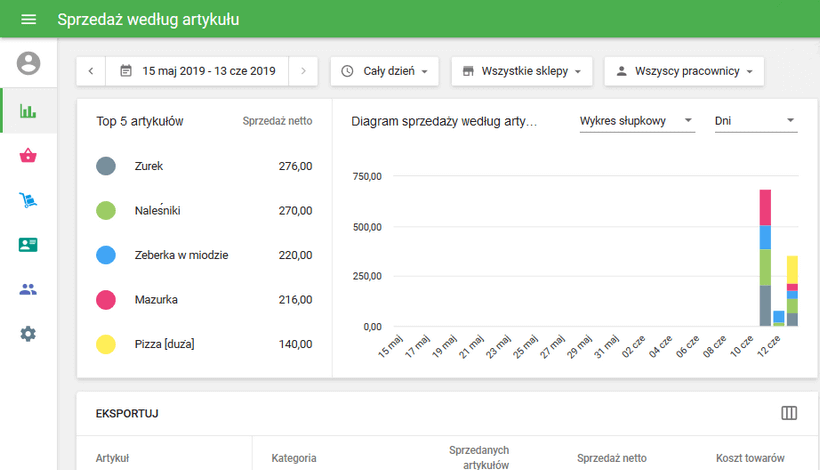
Task: Click the tallest stacked bar in chart
Action: (x=765, y=257)
